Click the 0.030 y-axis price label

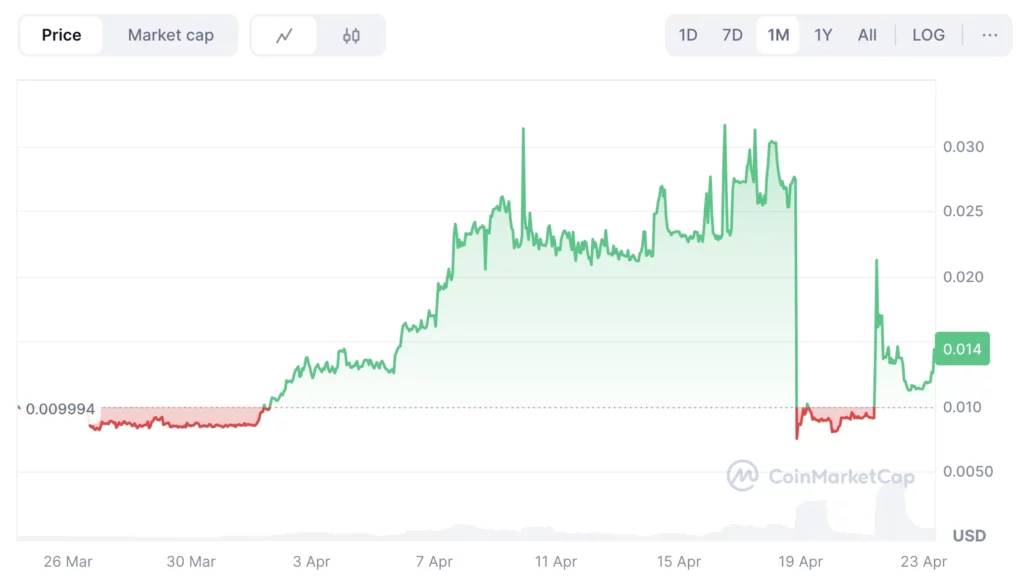963,147
